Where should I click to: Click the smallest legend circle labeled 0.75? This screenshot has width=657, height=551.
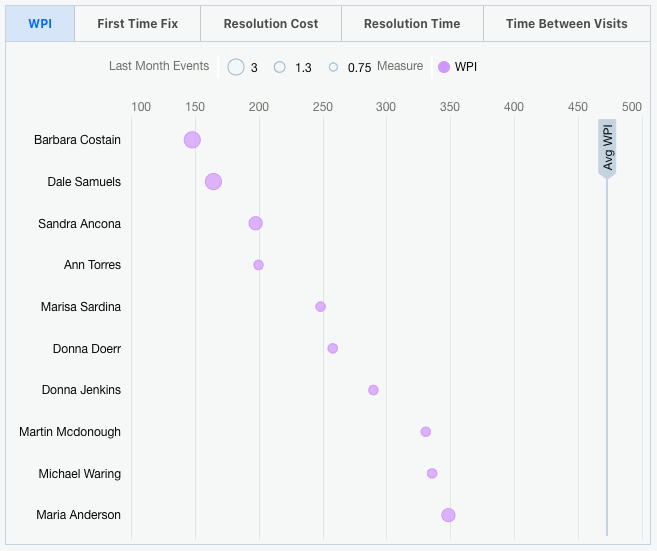pyautogui.click(x=334, y=67)
